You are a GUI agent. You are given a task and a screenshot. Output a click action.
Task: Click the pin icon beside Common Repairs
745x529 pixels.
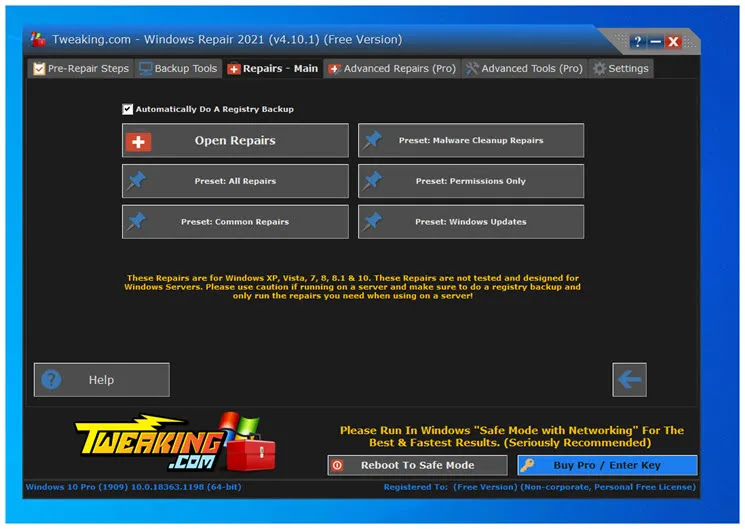[136, 222]
